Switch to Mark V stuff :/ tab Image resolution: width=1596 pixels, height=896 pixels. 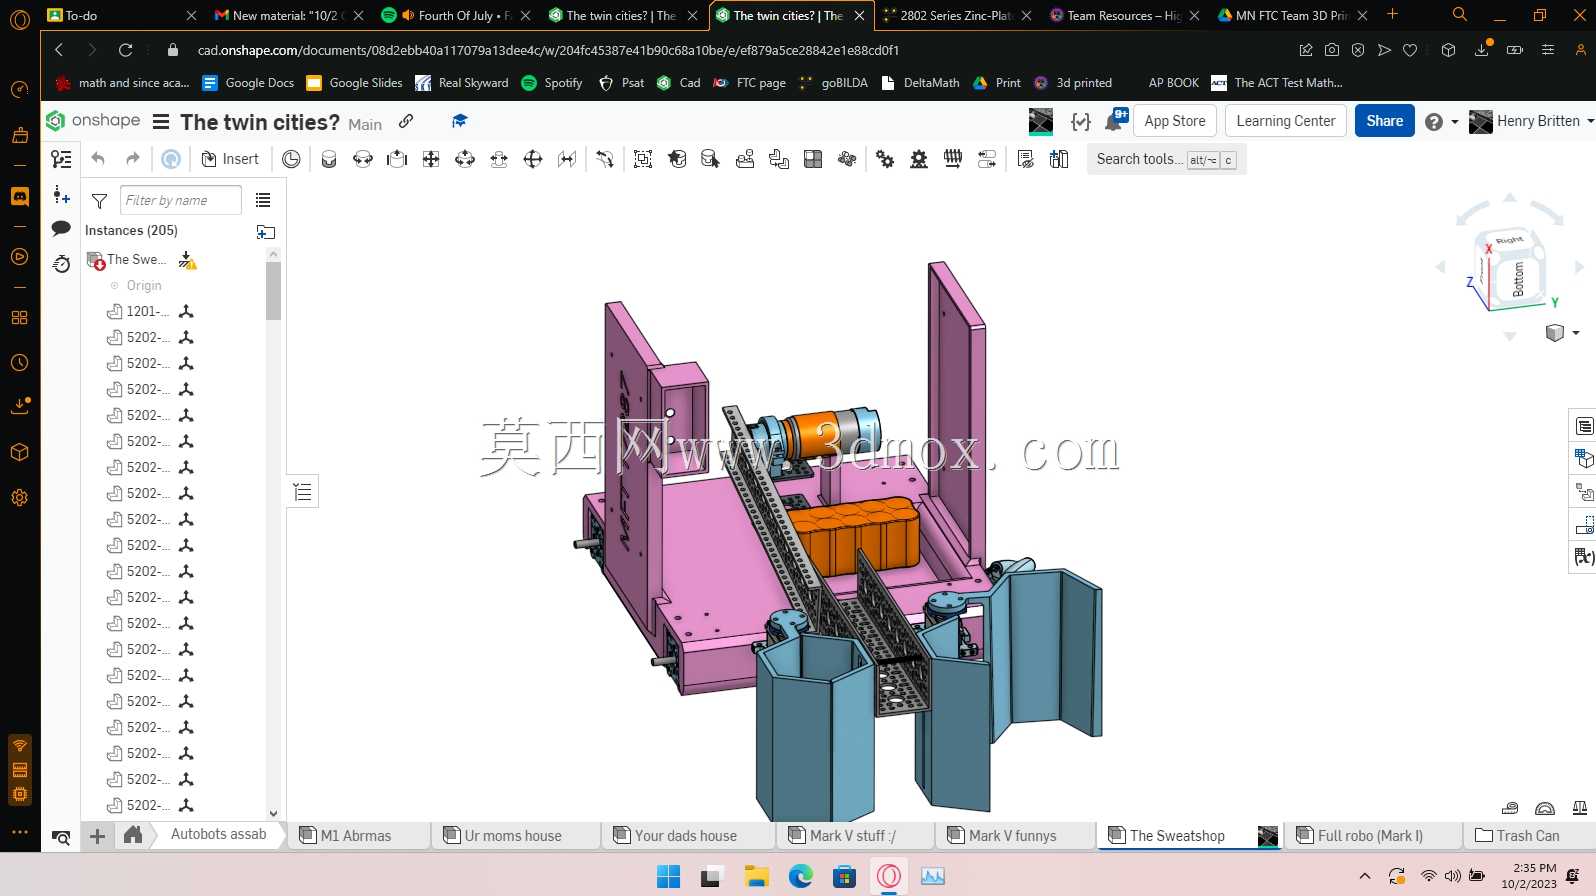[853, 836]
